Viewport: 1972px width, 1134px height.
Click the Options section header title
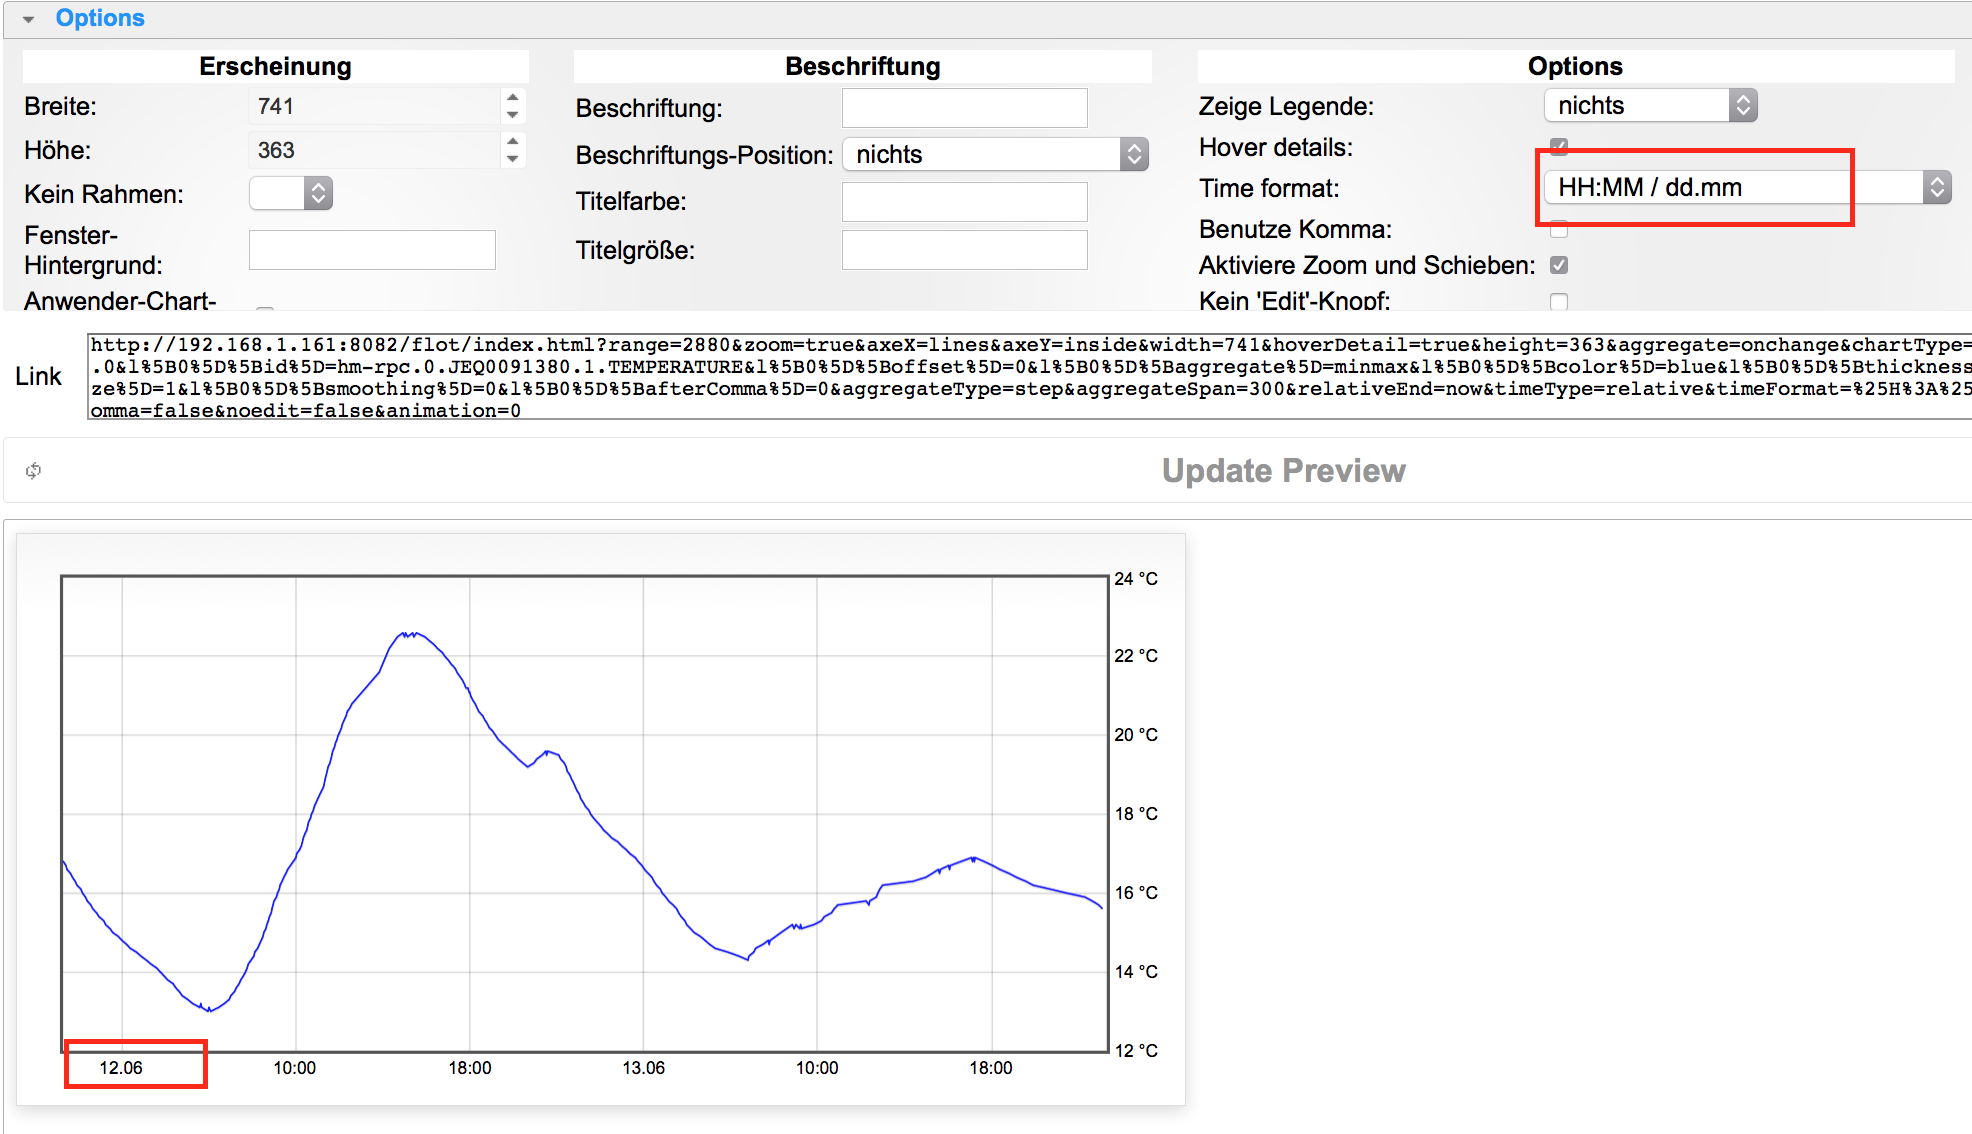[100, 18]
